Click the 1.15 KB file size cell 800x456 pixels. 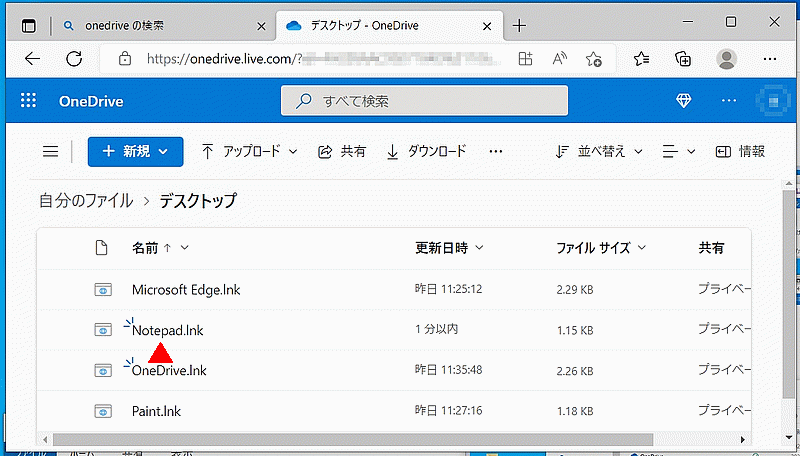pyautogui.click(x=575, y=331)
